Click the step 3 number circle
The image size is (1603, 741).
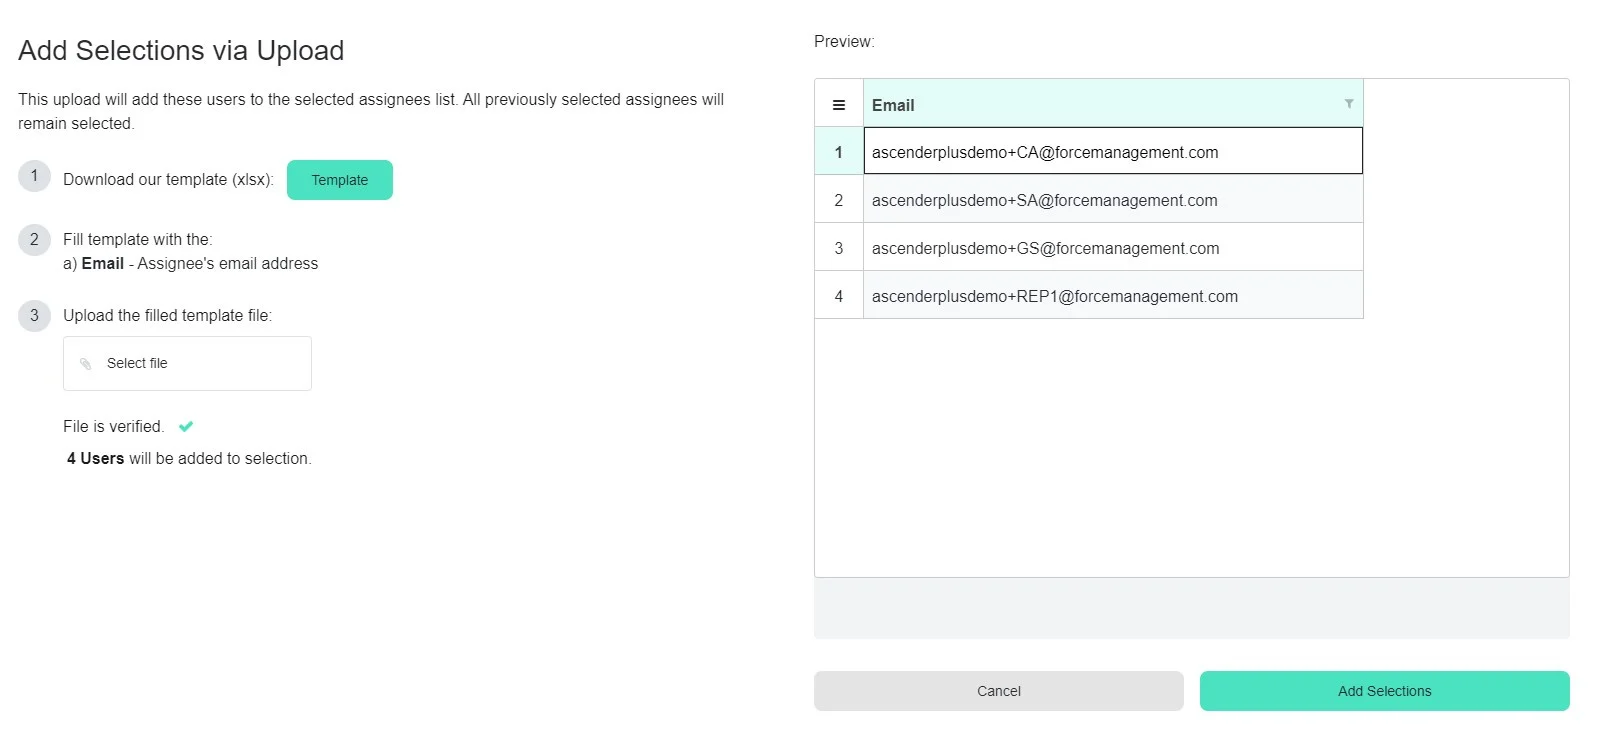click(x=34, y=316)
